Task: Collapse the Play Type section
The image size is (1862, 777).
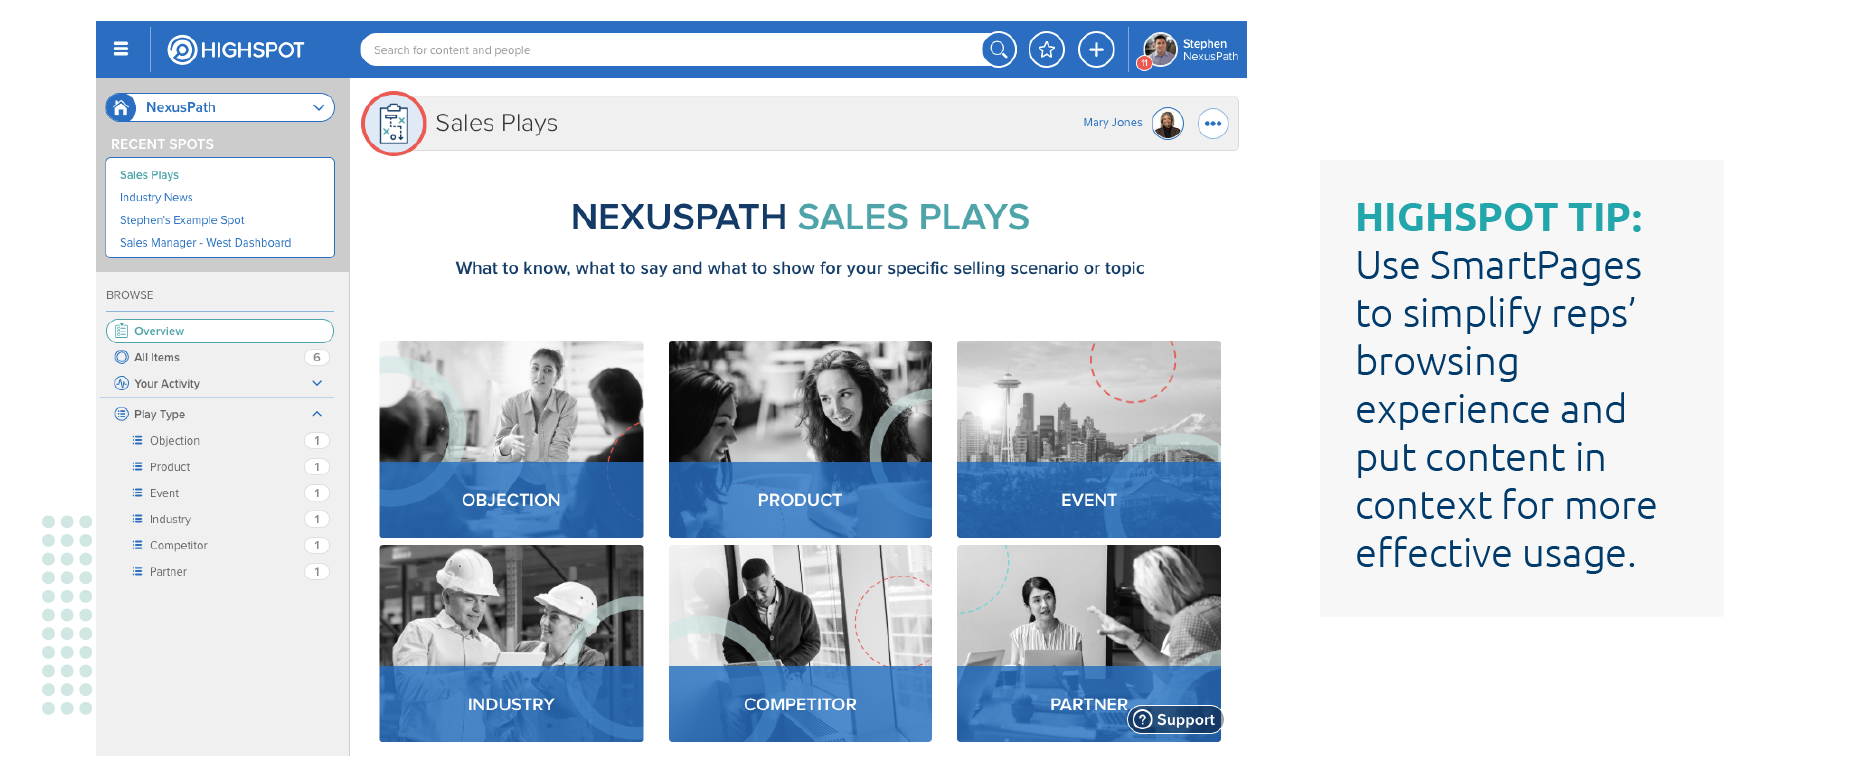Action: (317, 414)
